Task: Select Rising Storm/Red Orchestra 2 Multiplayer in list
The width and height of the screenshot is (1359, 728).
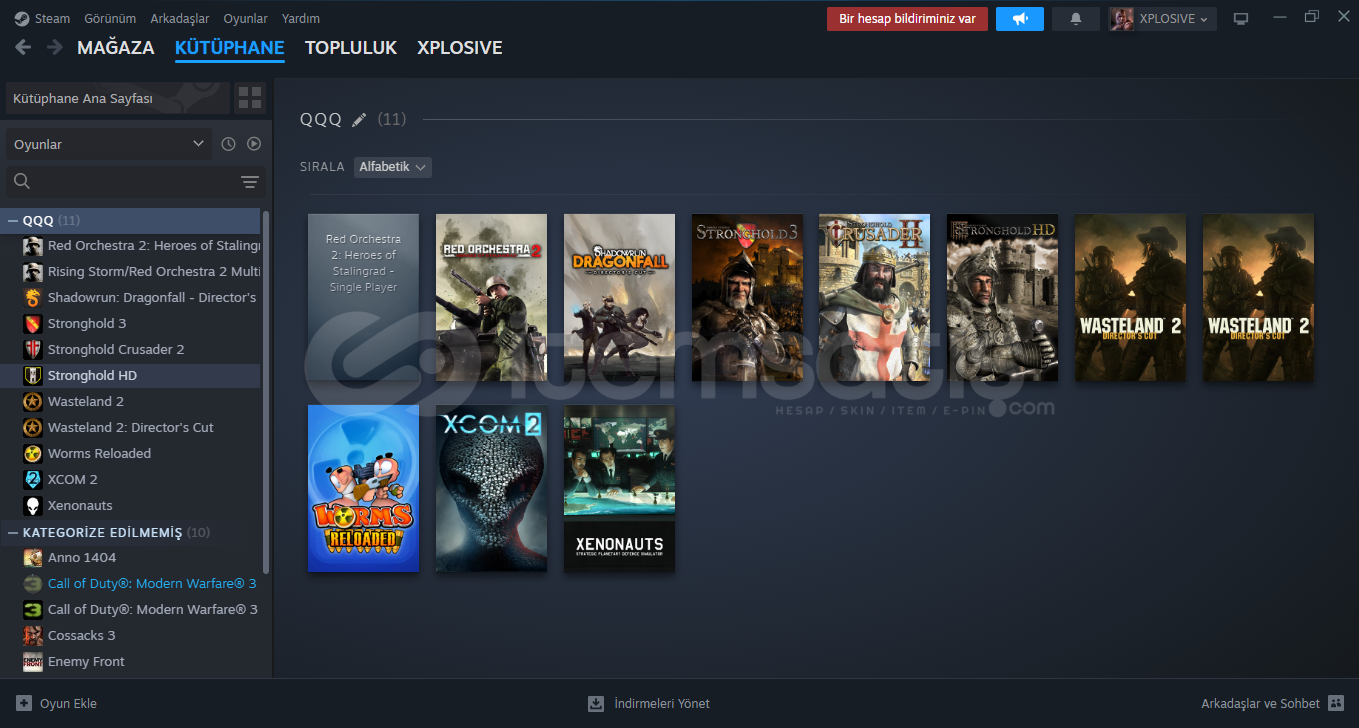Action: coord(140,271)
